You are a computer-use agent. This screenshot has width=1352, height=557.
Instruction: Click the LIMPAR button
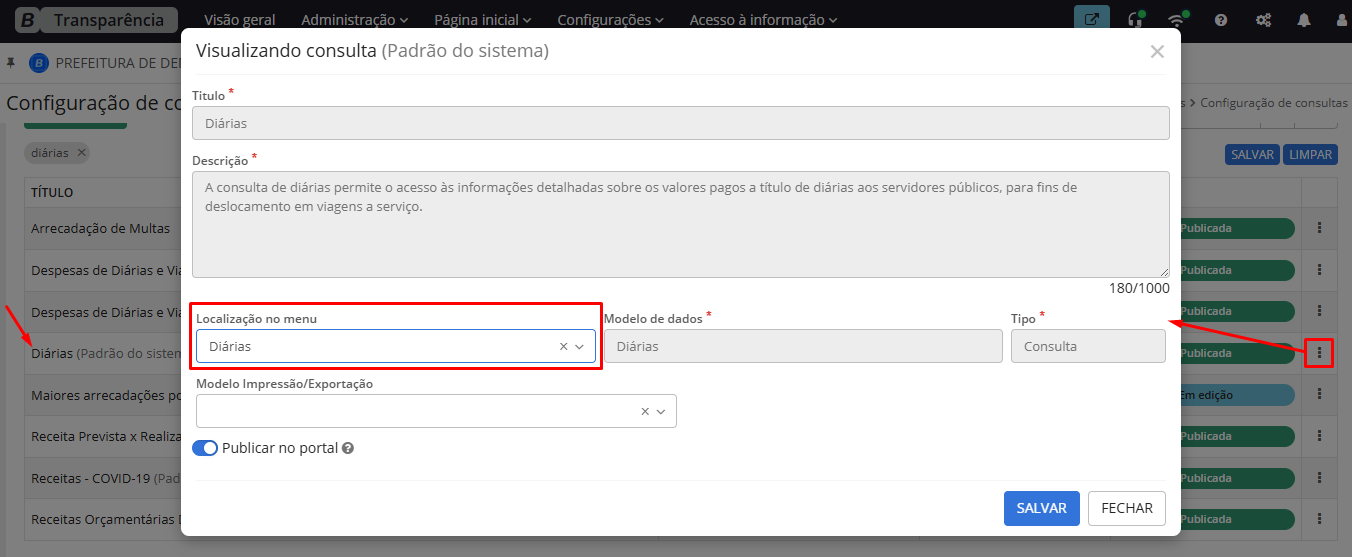(x=1311, y=155)
